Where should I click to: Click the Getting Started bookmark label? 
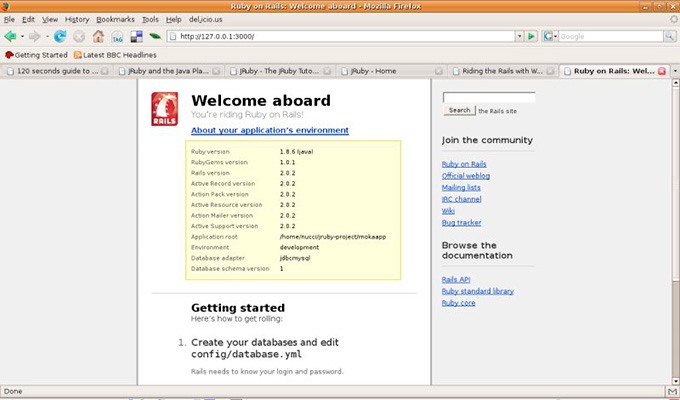[x=41, y=55]
